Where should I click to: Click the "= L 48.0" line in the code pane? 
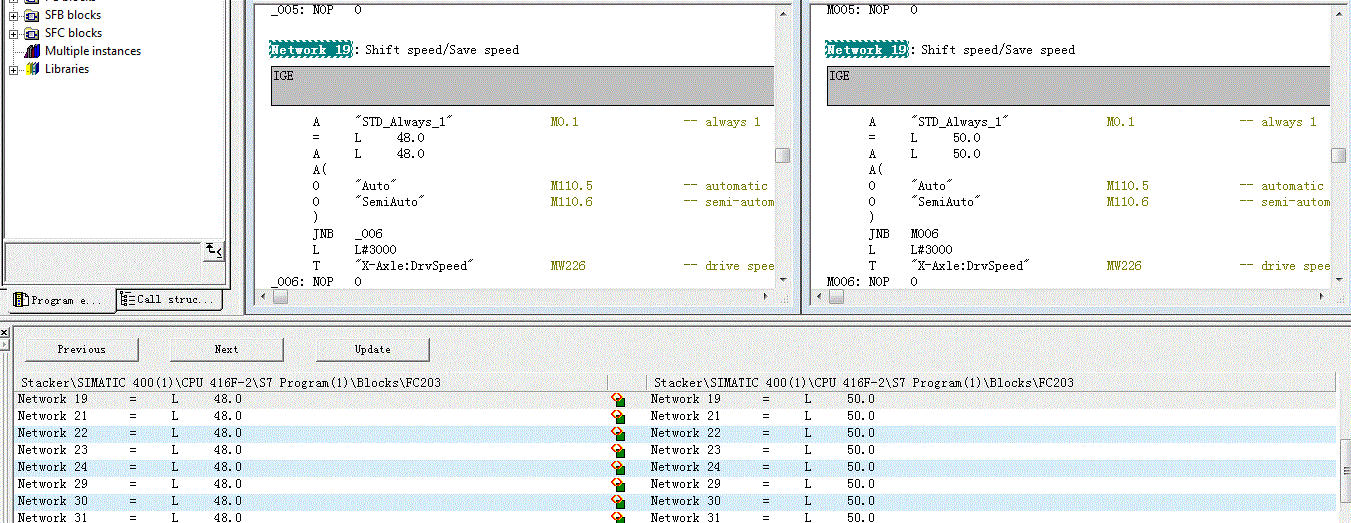pyautogui.click(x=368, y=138)
